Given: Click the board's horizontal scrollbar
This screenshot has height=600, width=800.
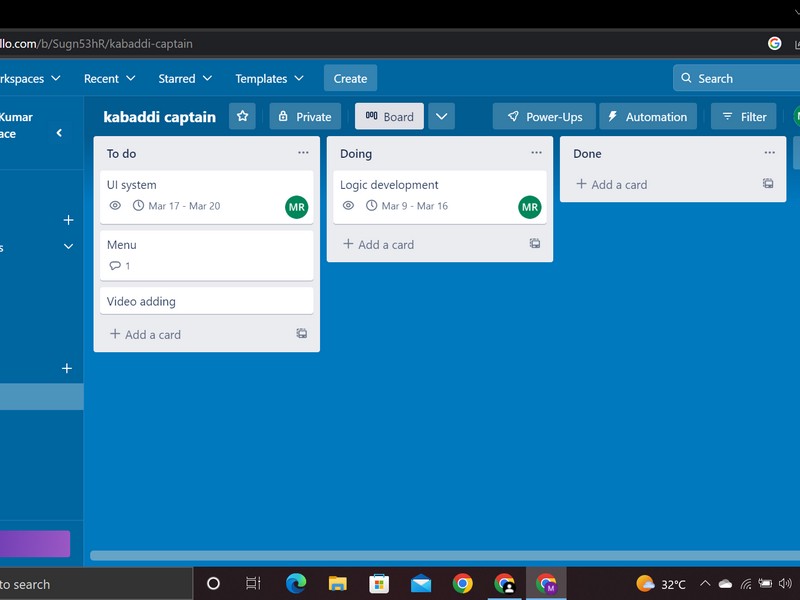Looking at the screenshot, I should [445, 556].
